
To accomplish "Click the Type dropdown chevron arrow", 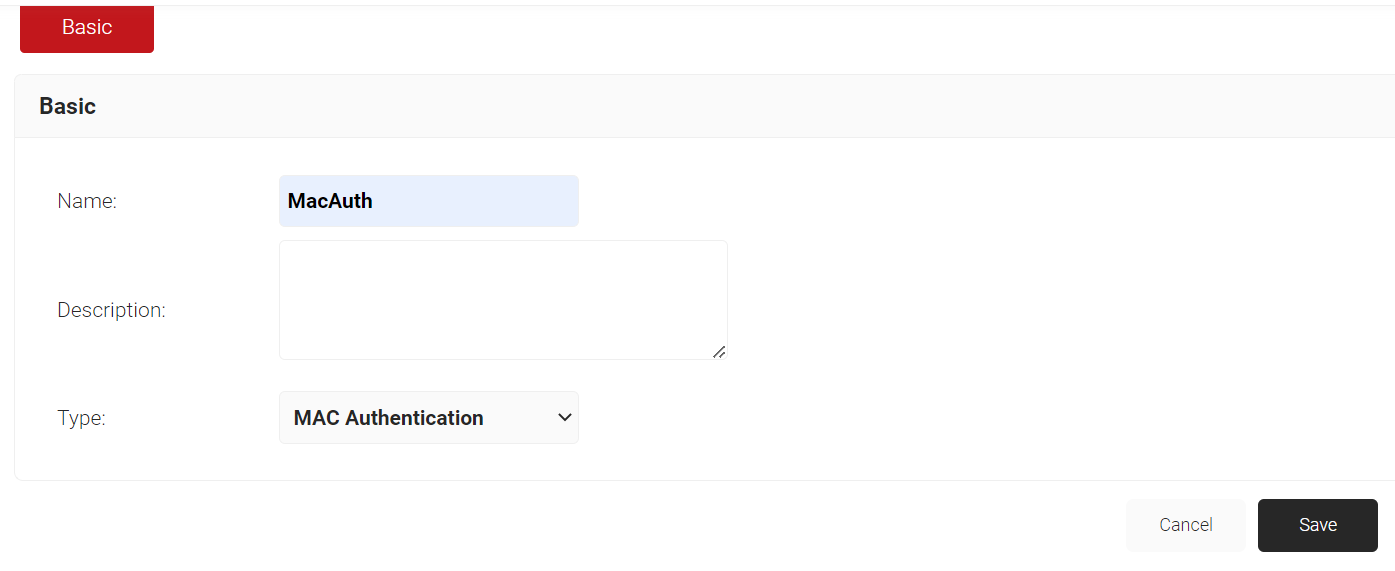I will click(564, 418).
